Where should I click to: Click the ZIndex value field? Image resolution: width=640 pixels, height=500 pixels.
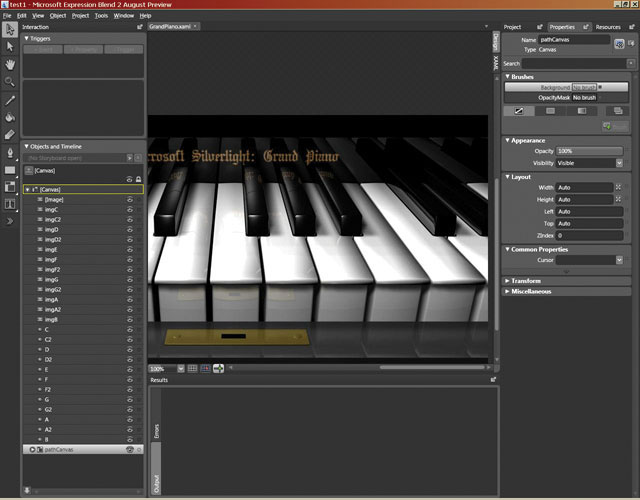click(589, 236)
